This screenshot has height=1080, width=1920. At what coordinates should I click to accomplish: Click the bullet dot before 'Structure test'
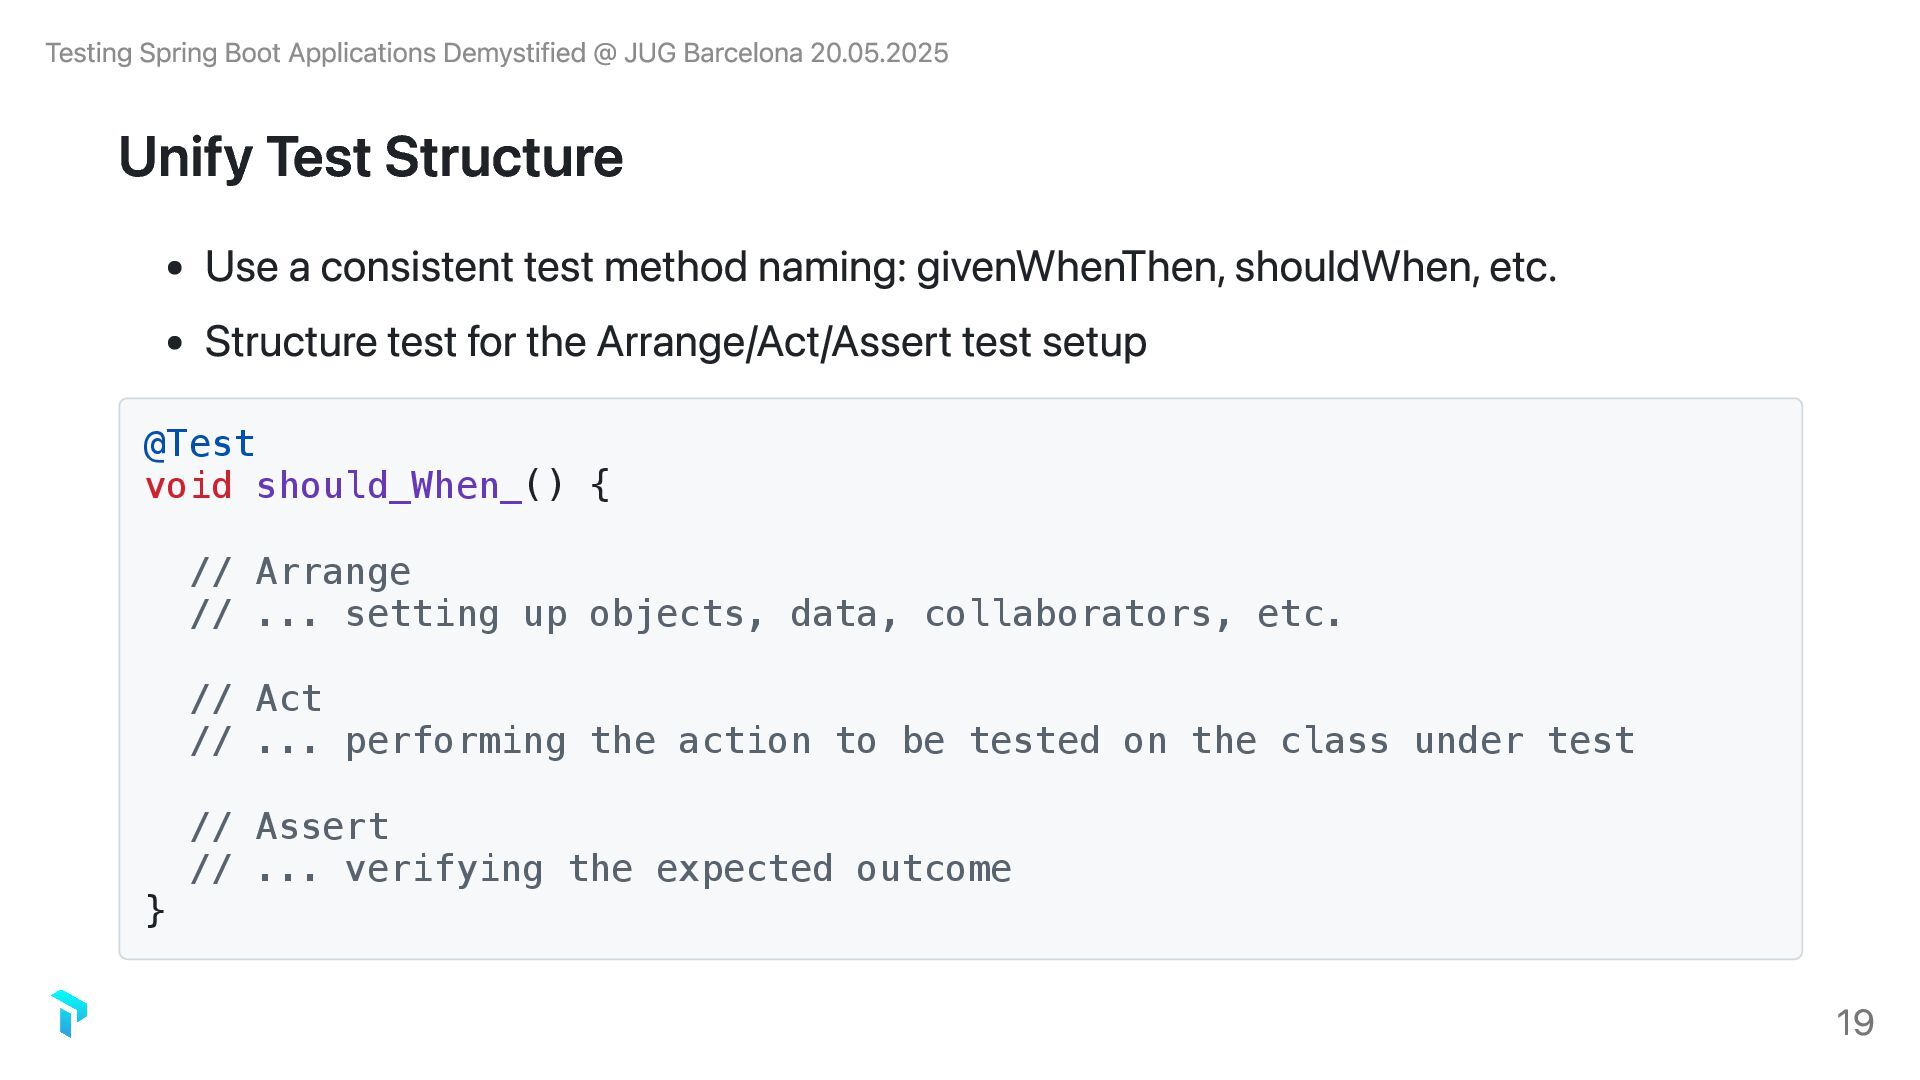tap(176, 343)
